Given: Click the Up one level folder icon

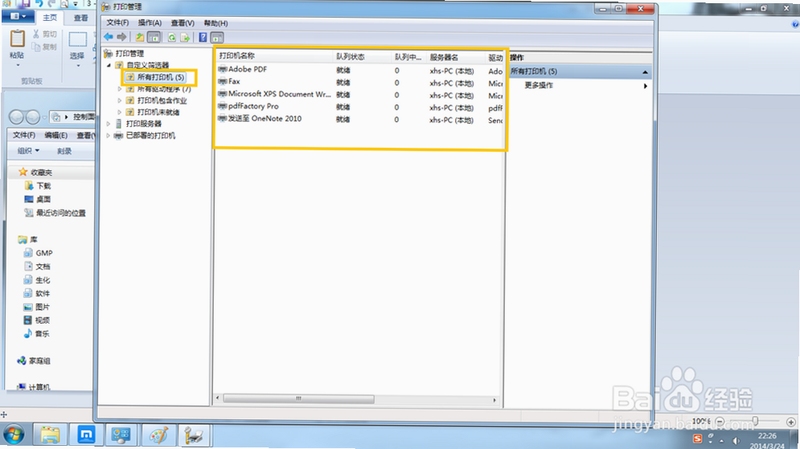Looking at the screenshot, I should pyautogui.click(x=140, y=37).
